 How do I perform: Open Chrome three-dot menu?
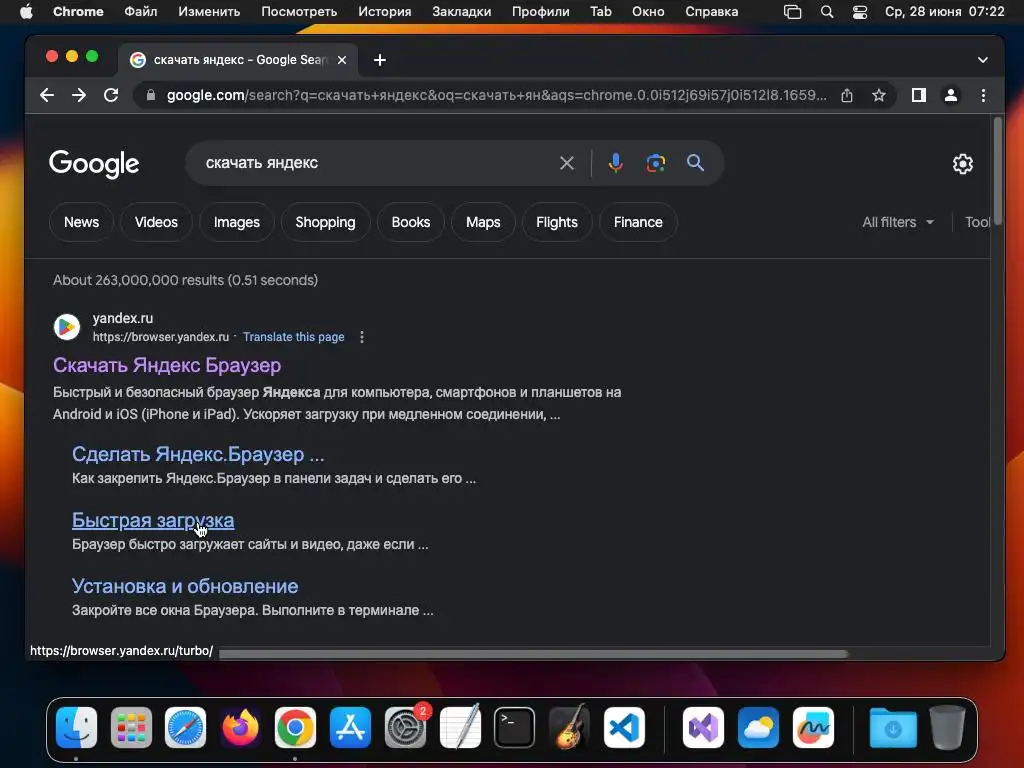click(984, 95)
